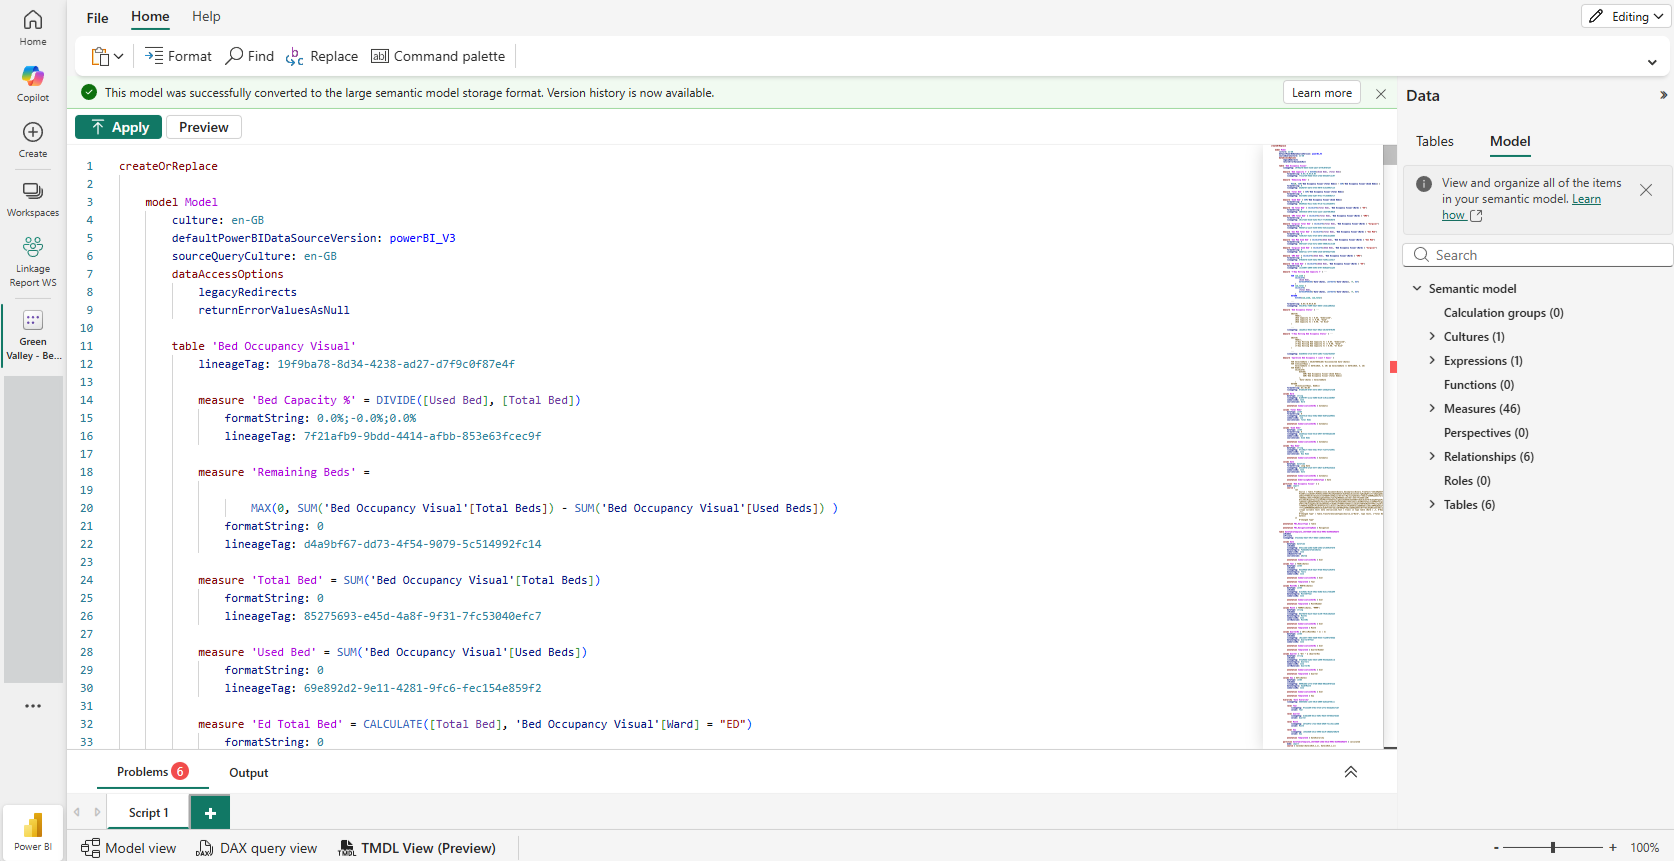
Task: Expand the Relationships (6) node
Action: point(1432,457)
